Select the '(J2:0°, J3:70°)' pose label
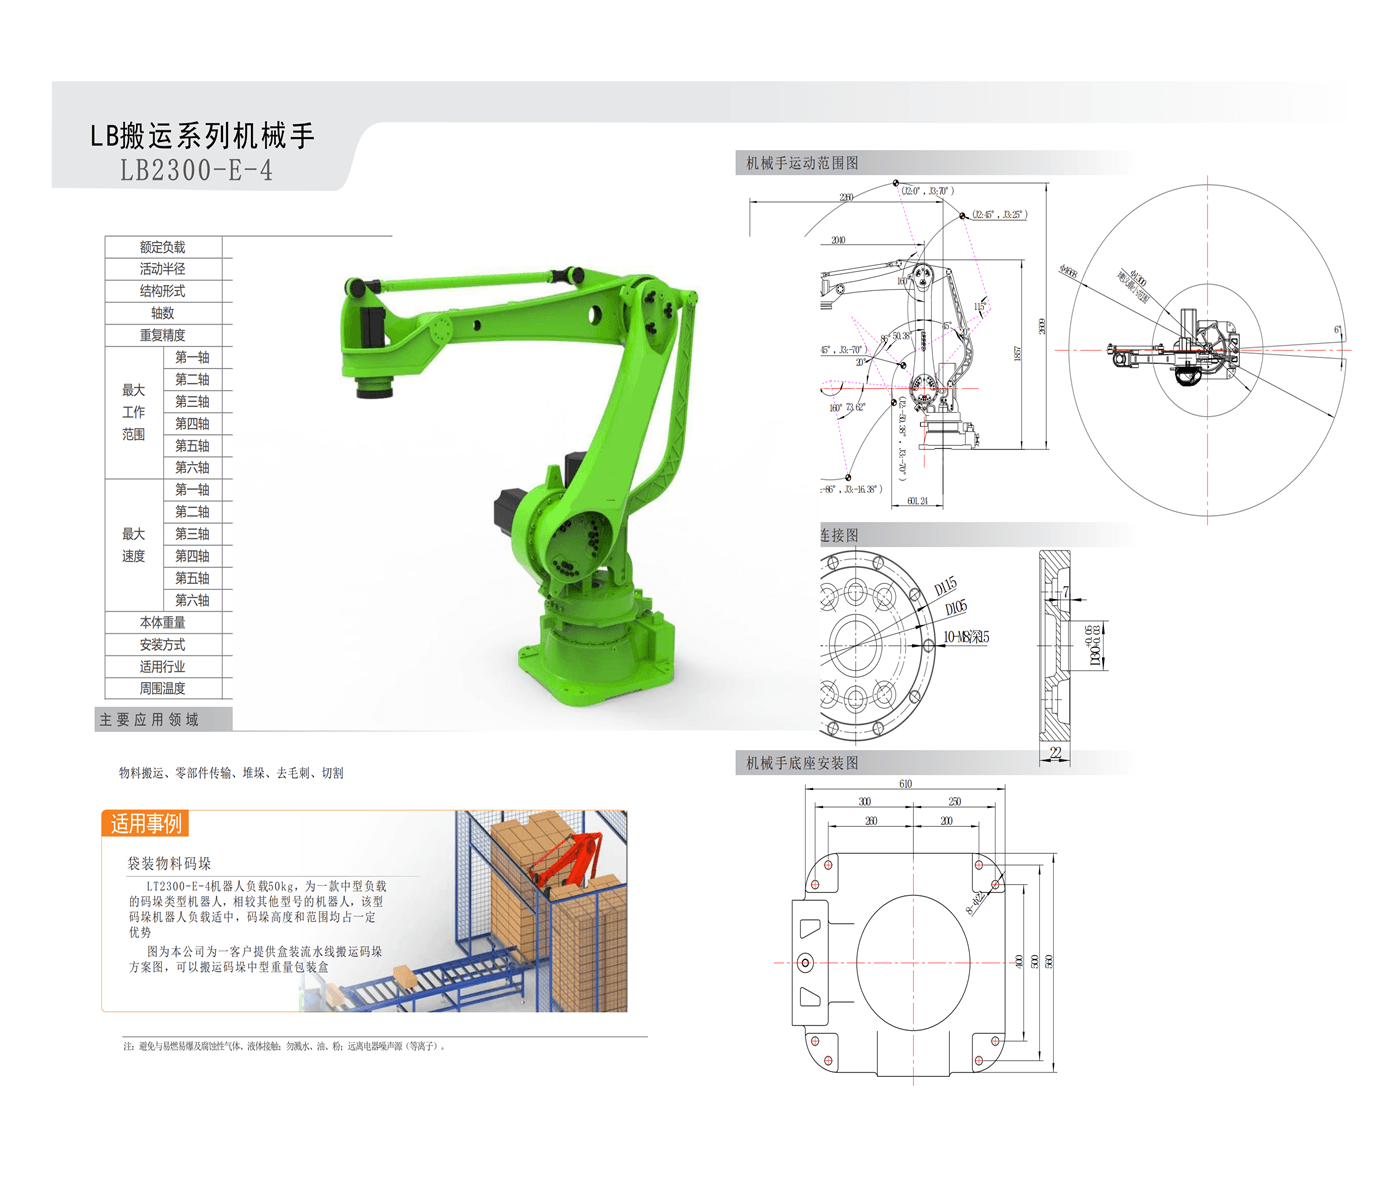This screenshot has height=1200, width=1400. [x=927, y=190]
